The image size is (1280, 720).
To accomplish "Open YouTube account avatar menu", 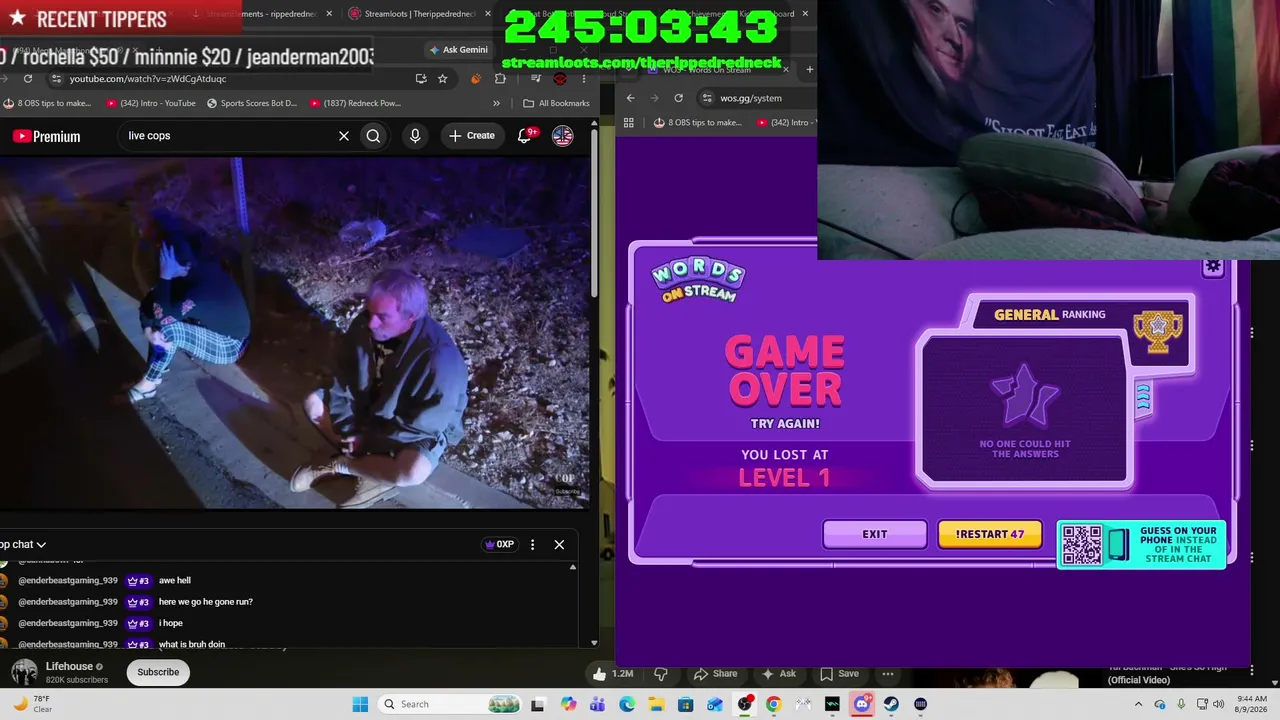I will 563,136.
